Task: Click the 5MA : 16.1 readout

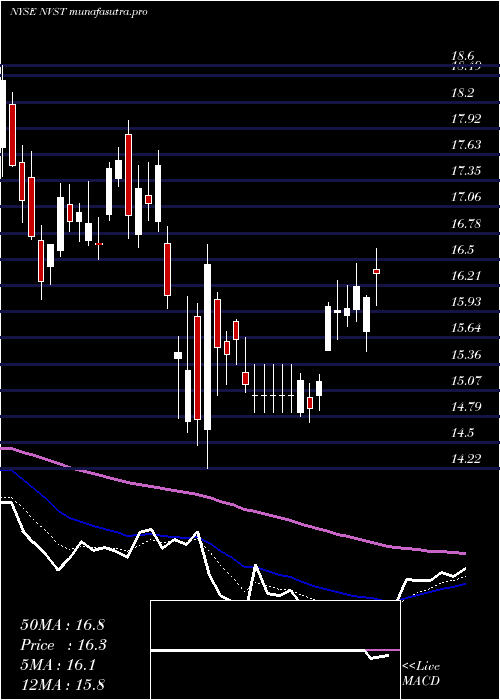Action: [58, 665]
